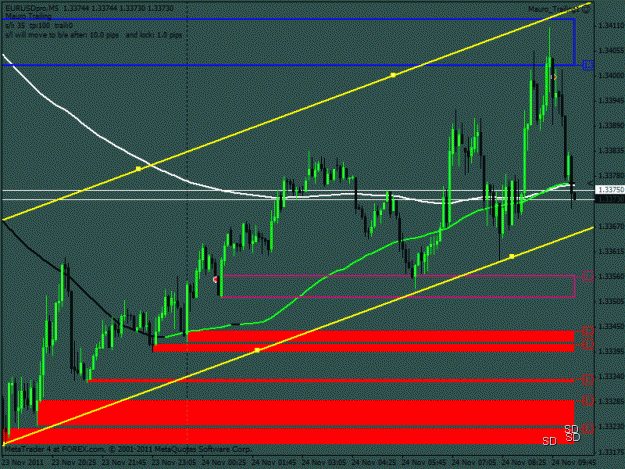The image size is (625, 469).
Task: Select the red arrow beside magenta rectangle start
Action: point(216,280)
